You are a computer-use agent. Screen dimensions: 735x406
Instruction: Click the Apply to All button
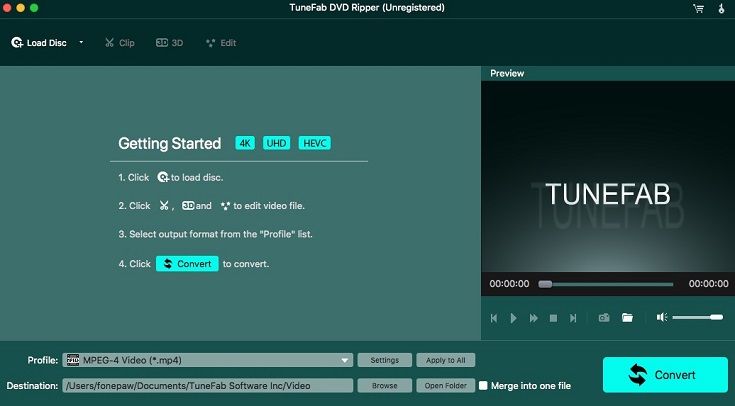tap(446, 360)
